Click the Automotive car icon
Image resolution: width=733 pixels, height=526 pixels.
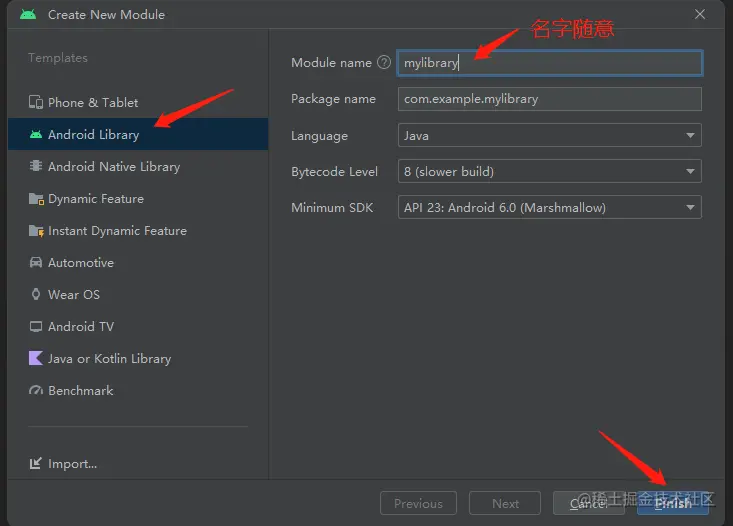(36, 262)
